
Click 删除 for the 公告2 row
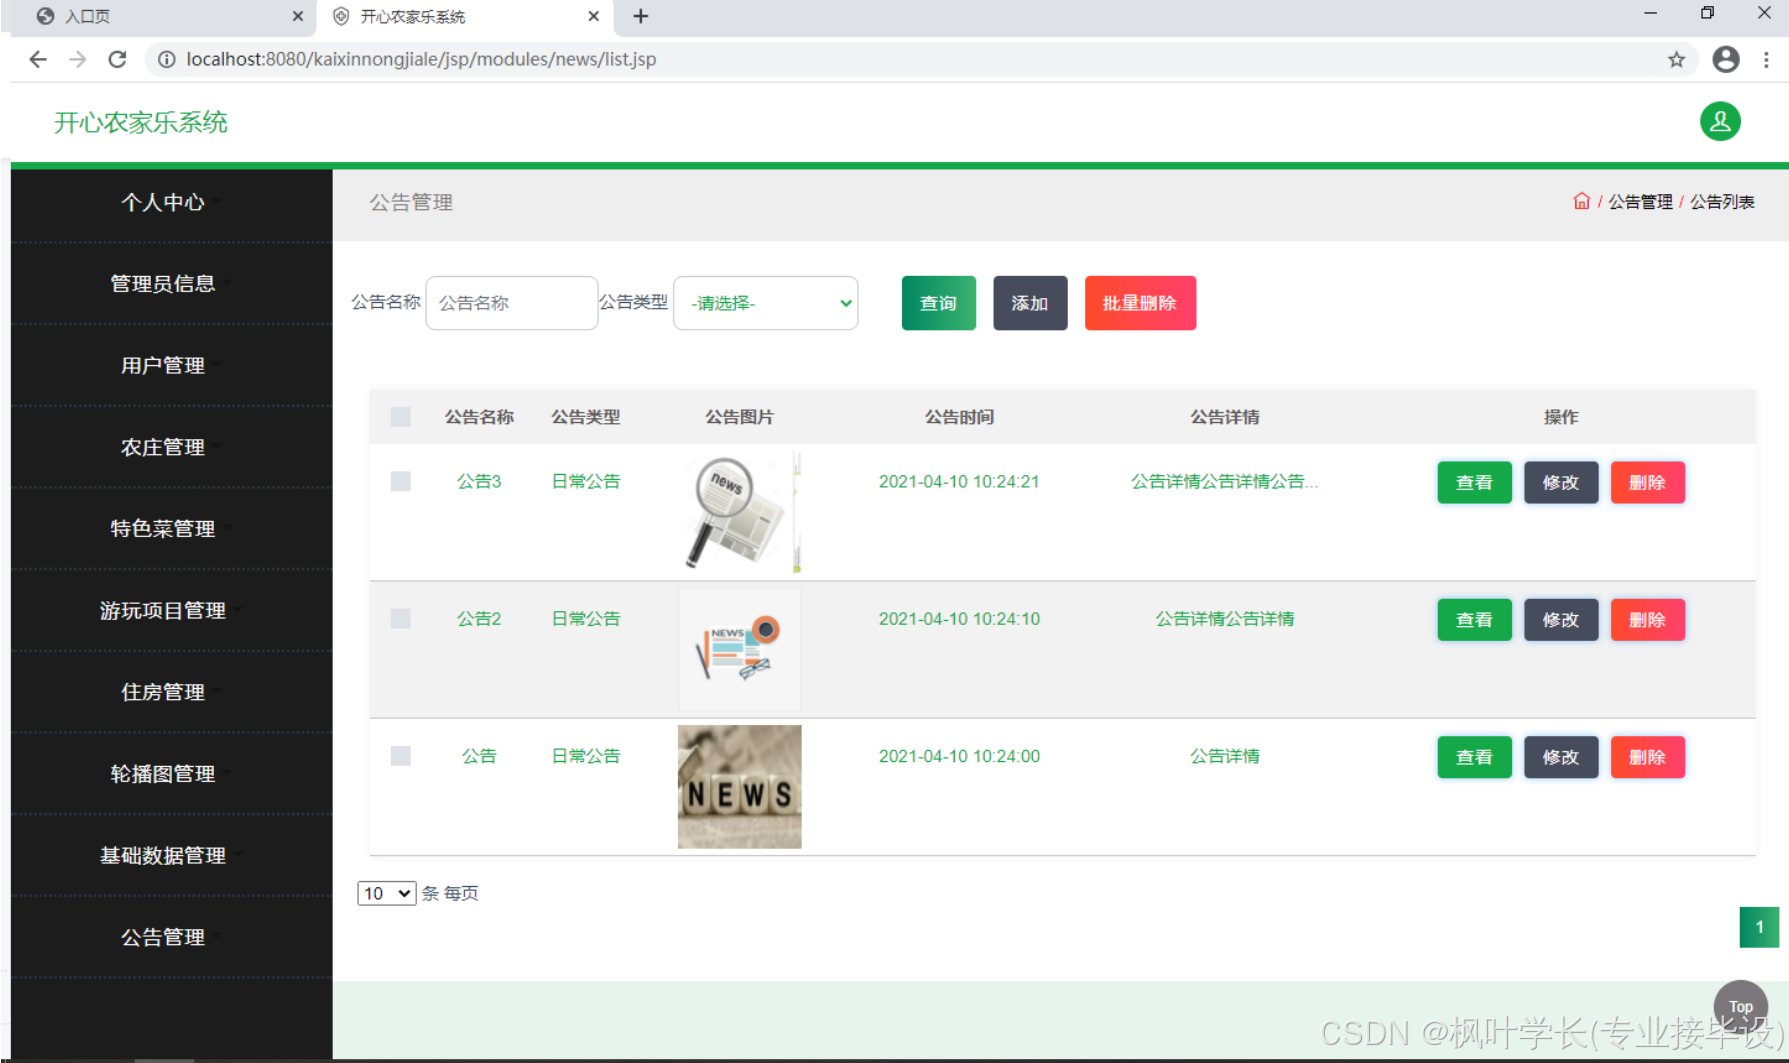tap(1647, 619)
